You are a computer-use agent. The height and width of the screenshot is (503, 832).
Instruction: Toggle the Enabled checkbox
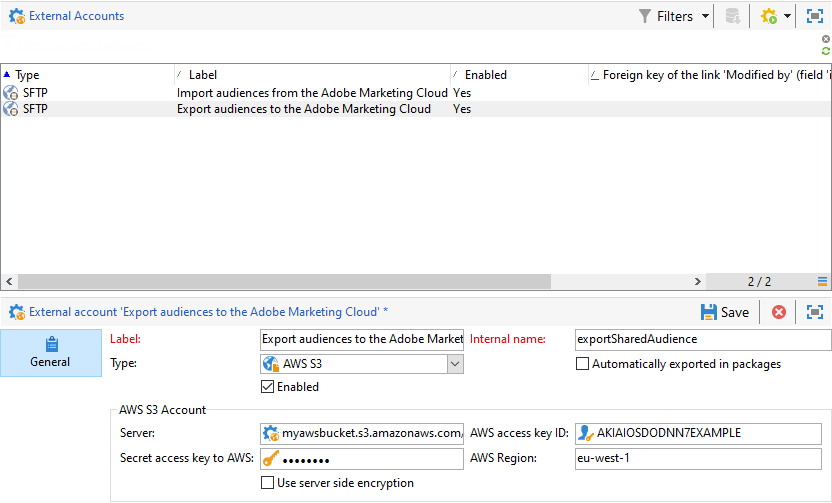267,387
